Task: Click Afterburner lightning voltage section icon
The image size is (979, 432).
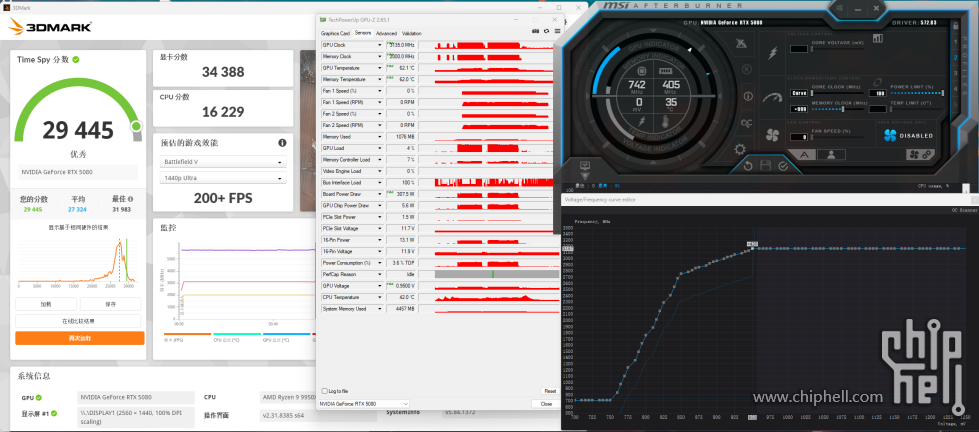Action: click(772, 54)
